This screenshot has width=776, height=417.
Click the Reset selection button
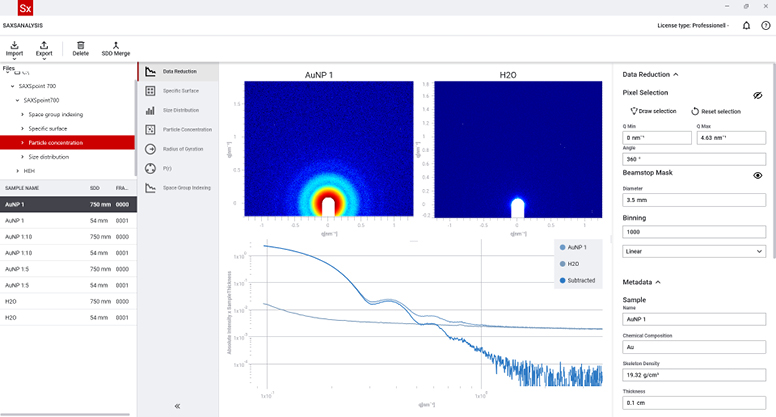pyautogui.click(x=716, y=111)
